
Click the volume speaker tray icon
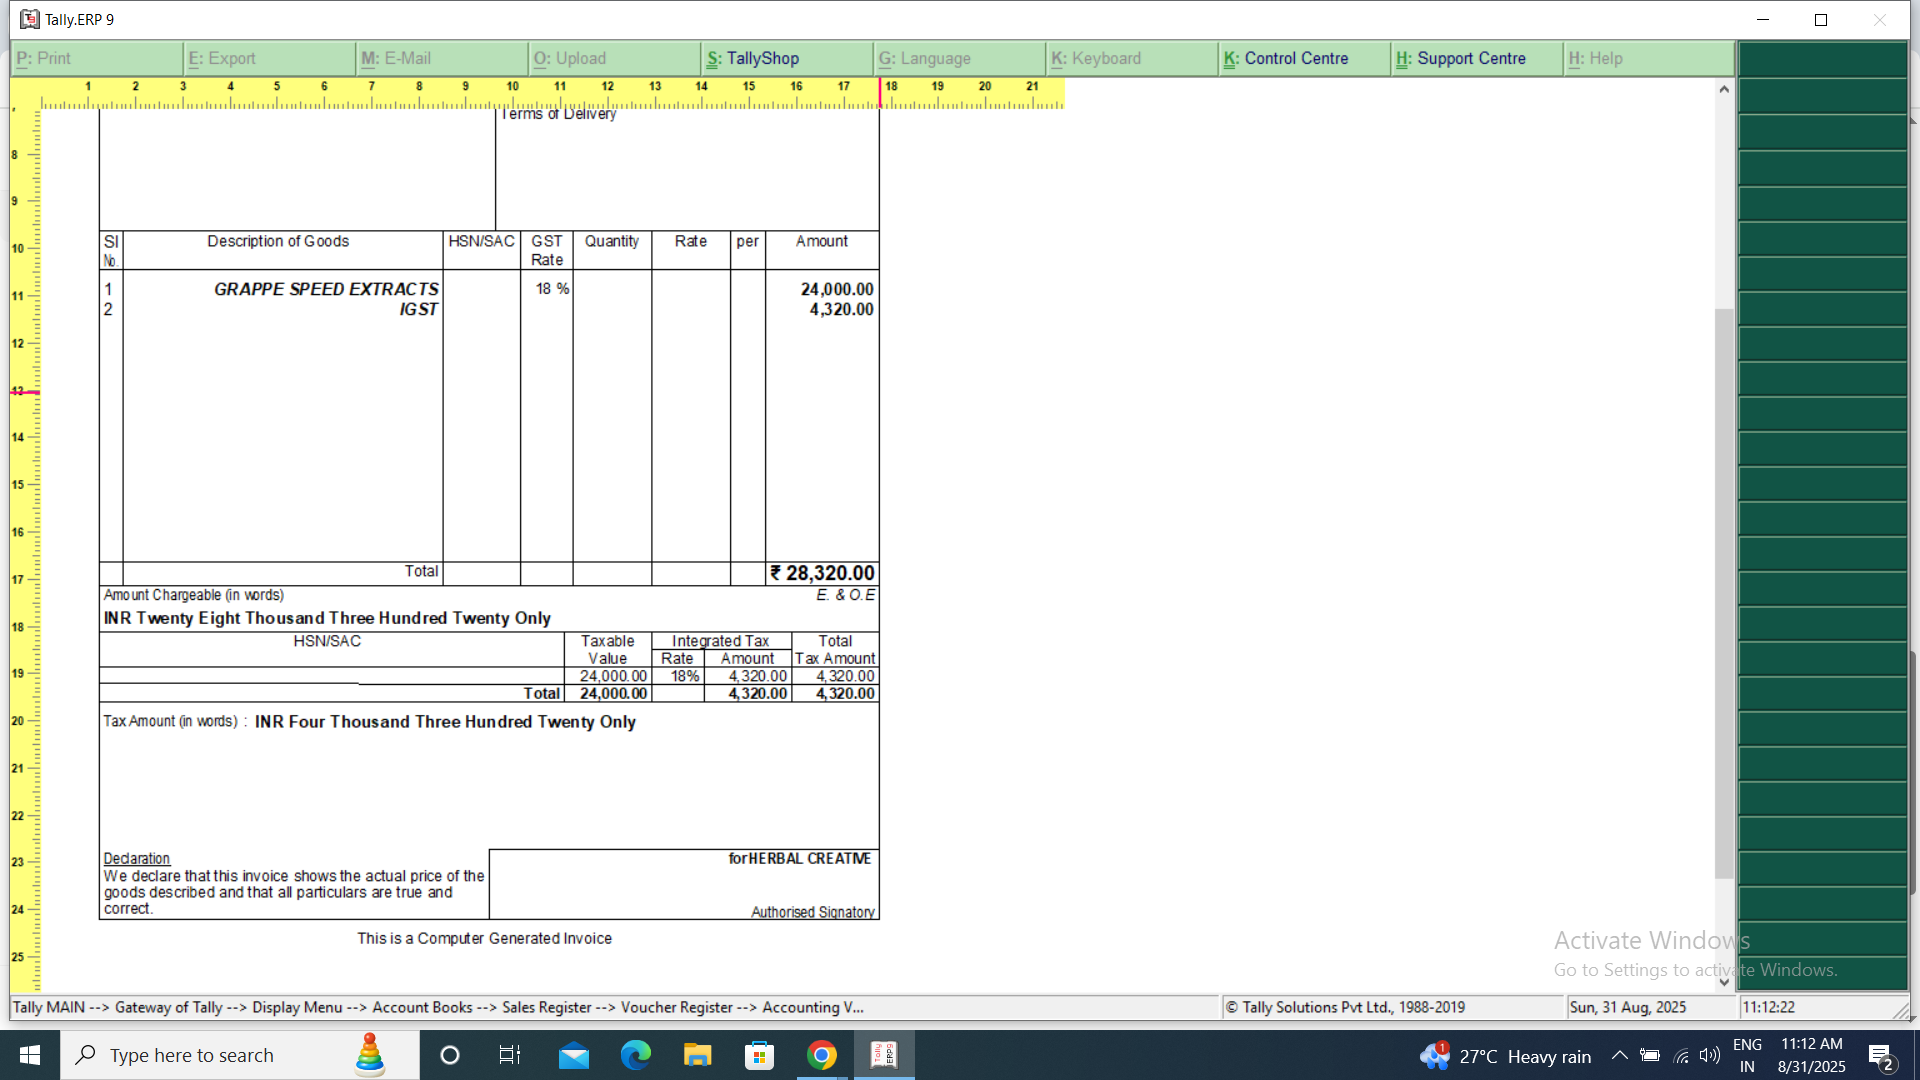pyautogui.click(x=1710, y=1055)
